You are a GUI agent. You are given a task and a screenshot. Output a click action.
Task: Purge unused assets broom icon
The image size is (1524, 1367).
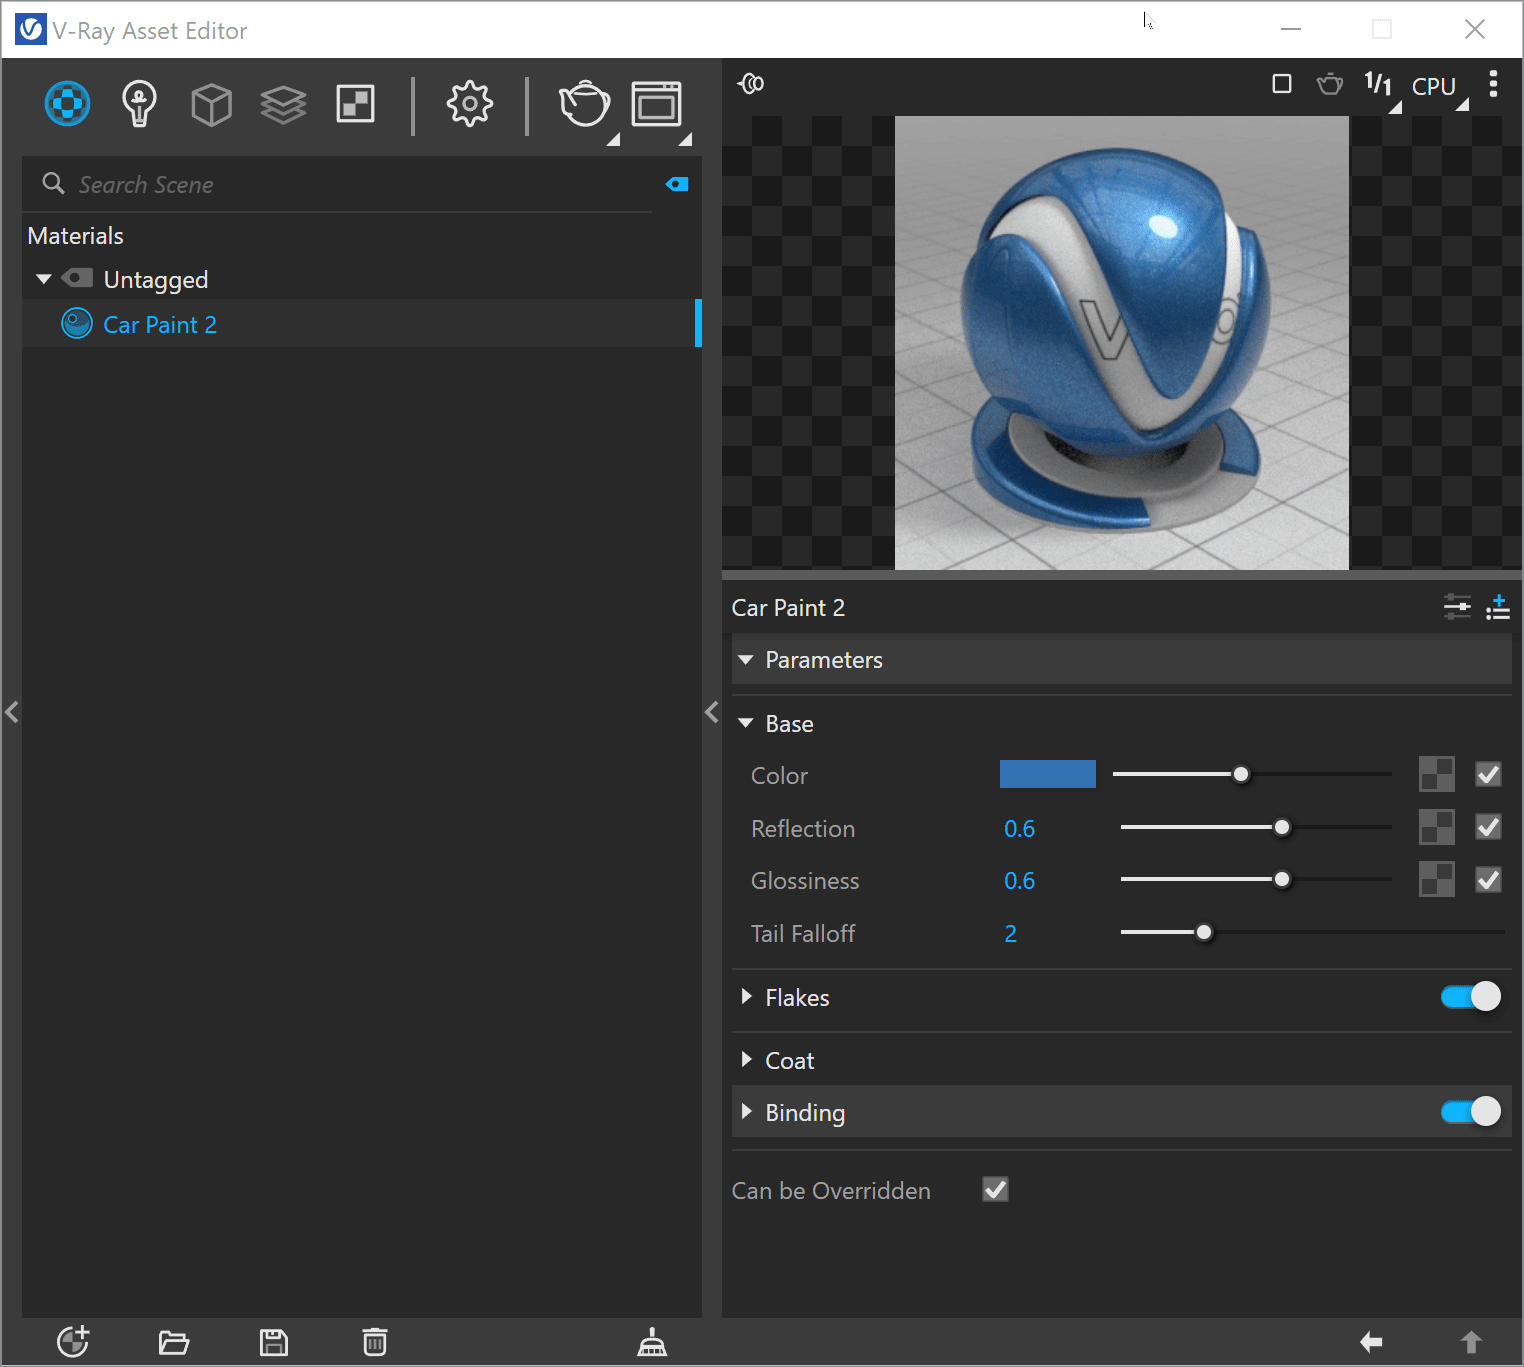pyautogui.click(x=652, y=1342)
